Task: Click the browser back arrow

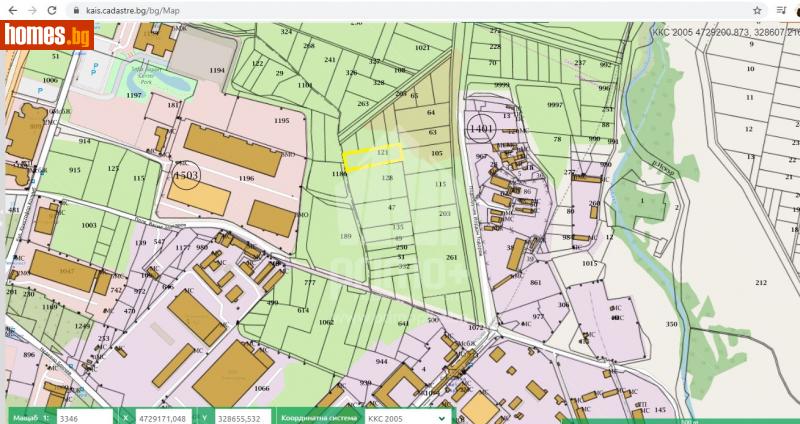Action: [11, 9]
